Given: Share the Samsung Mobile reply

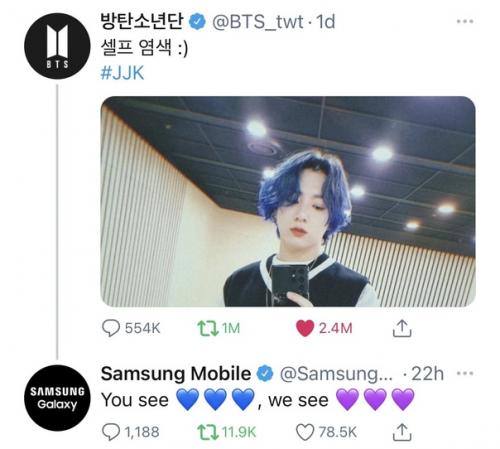Looking at the screenshot, I should point(402,432).
